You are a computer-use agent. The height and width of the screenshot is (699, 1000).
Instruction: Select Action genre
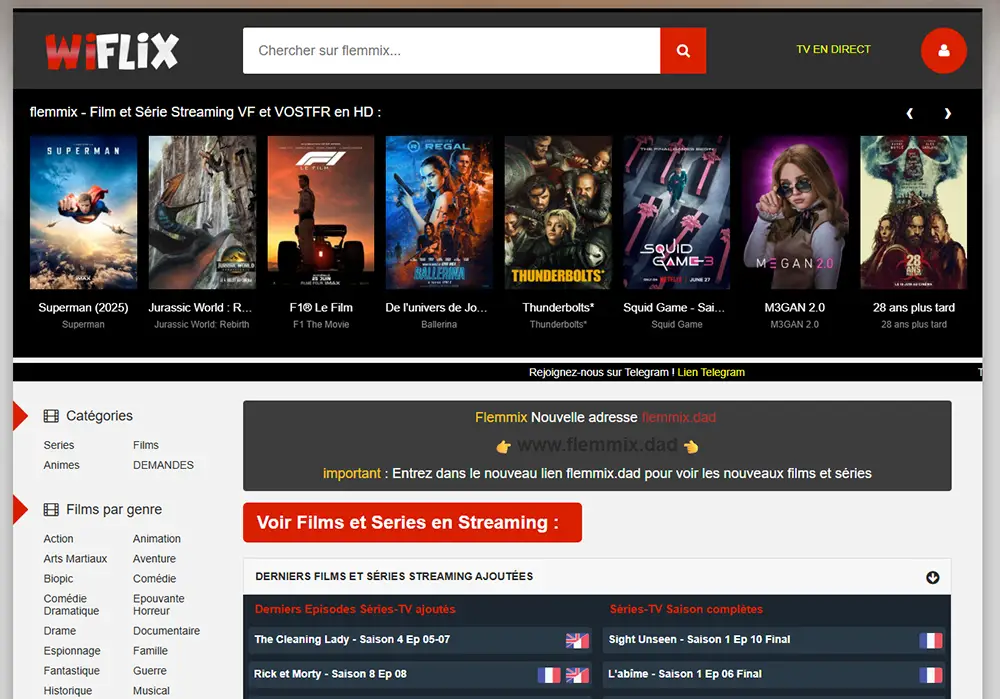[58, 539]
